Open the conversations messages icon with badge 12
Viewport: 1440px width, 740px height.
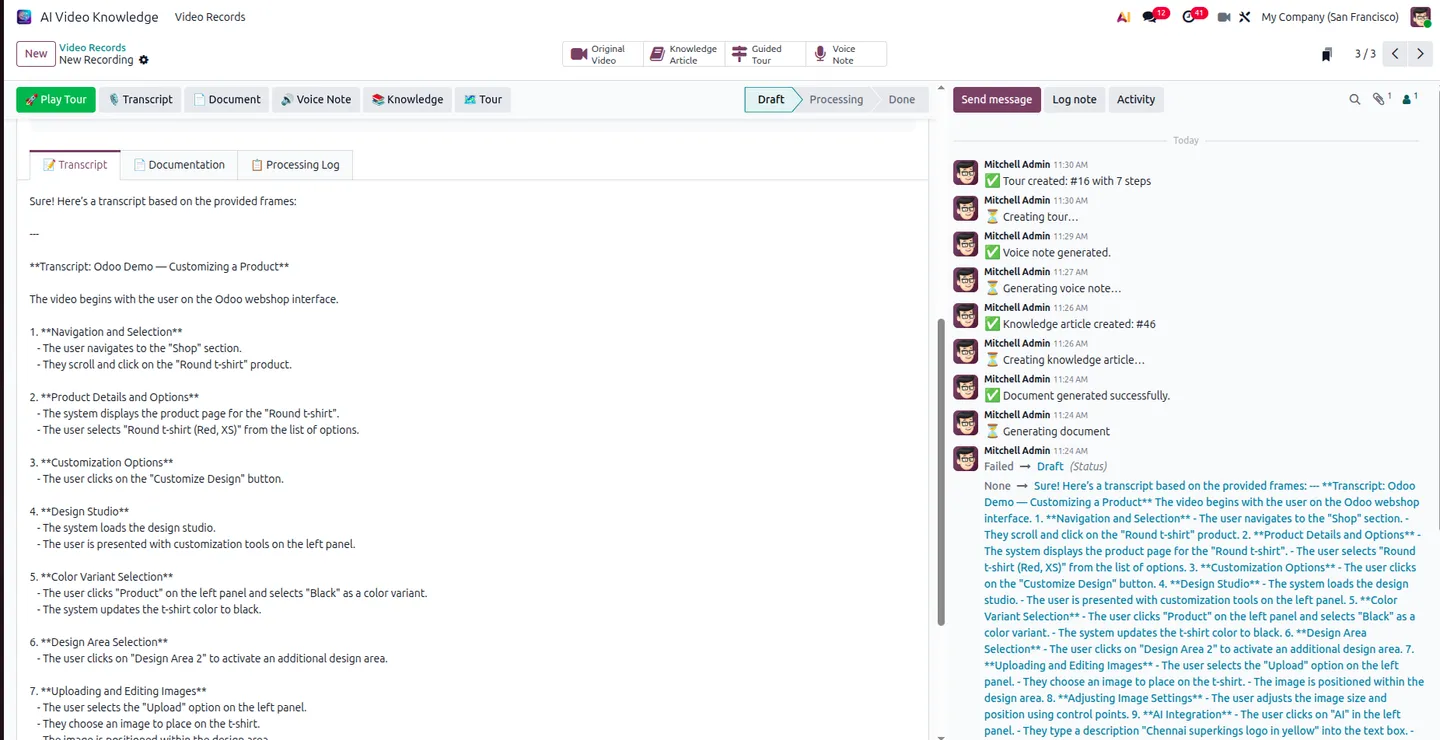tap(1152, 17)
